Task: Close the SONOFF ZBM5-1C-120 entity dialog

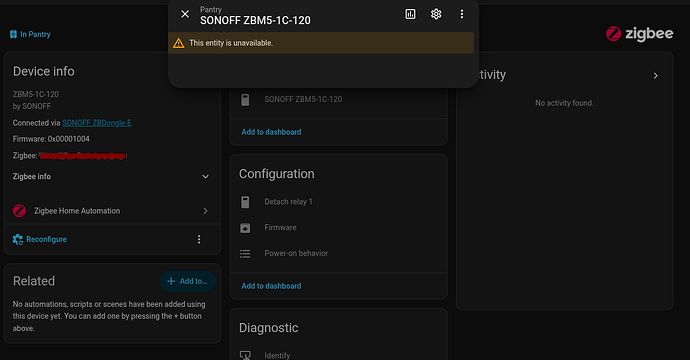Action: tap(185, 14)
